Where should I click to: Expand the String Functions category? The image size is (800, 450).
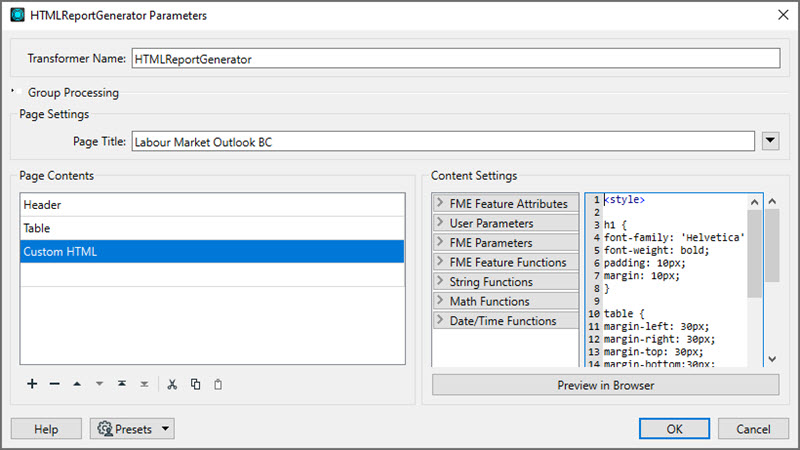tap(506, 281)
